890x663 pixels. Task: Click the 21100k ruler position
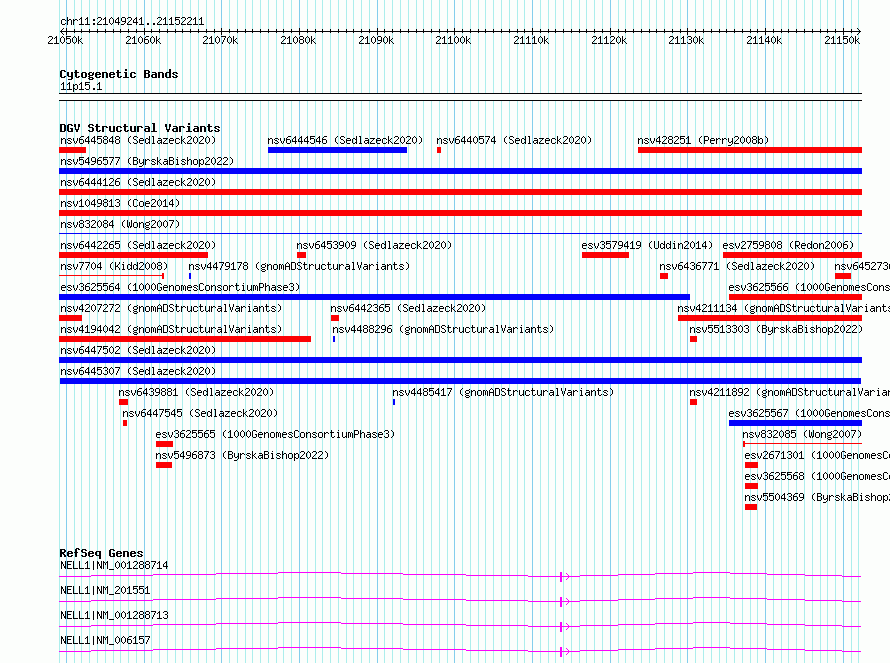(x=453, y=40)
